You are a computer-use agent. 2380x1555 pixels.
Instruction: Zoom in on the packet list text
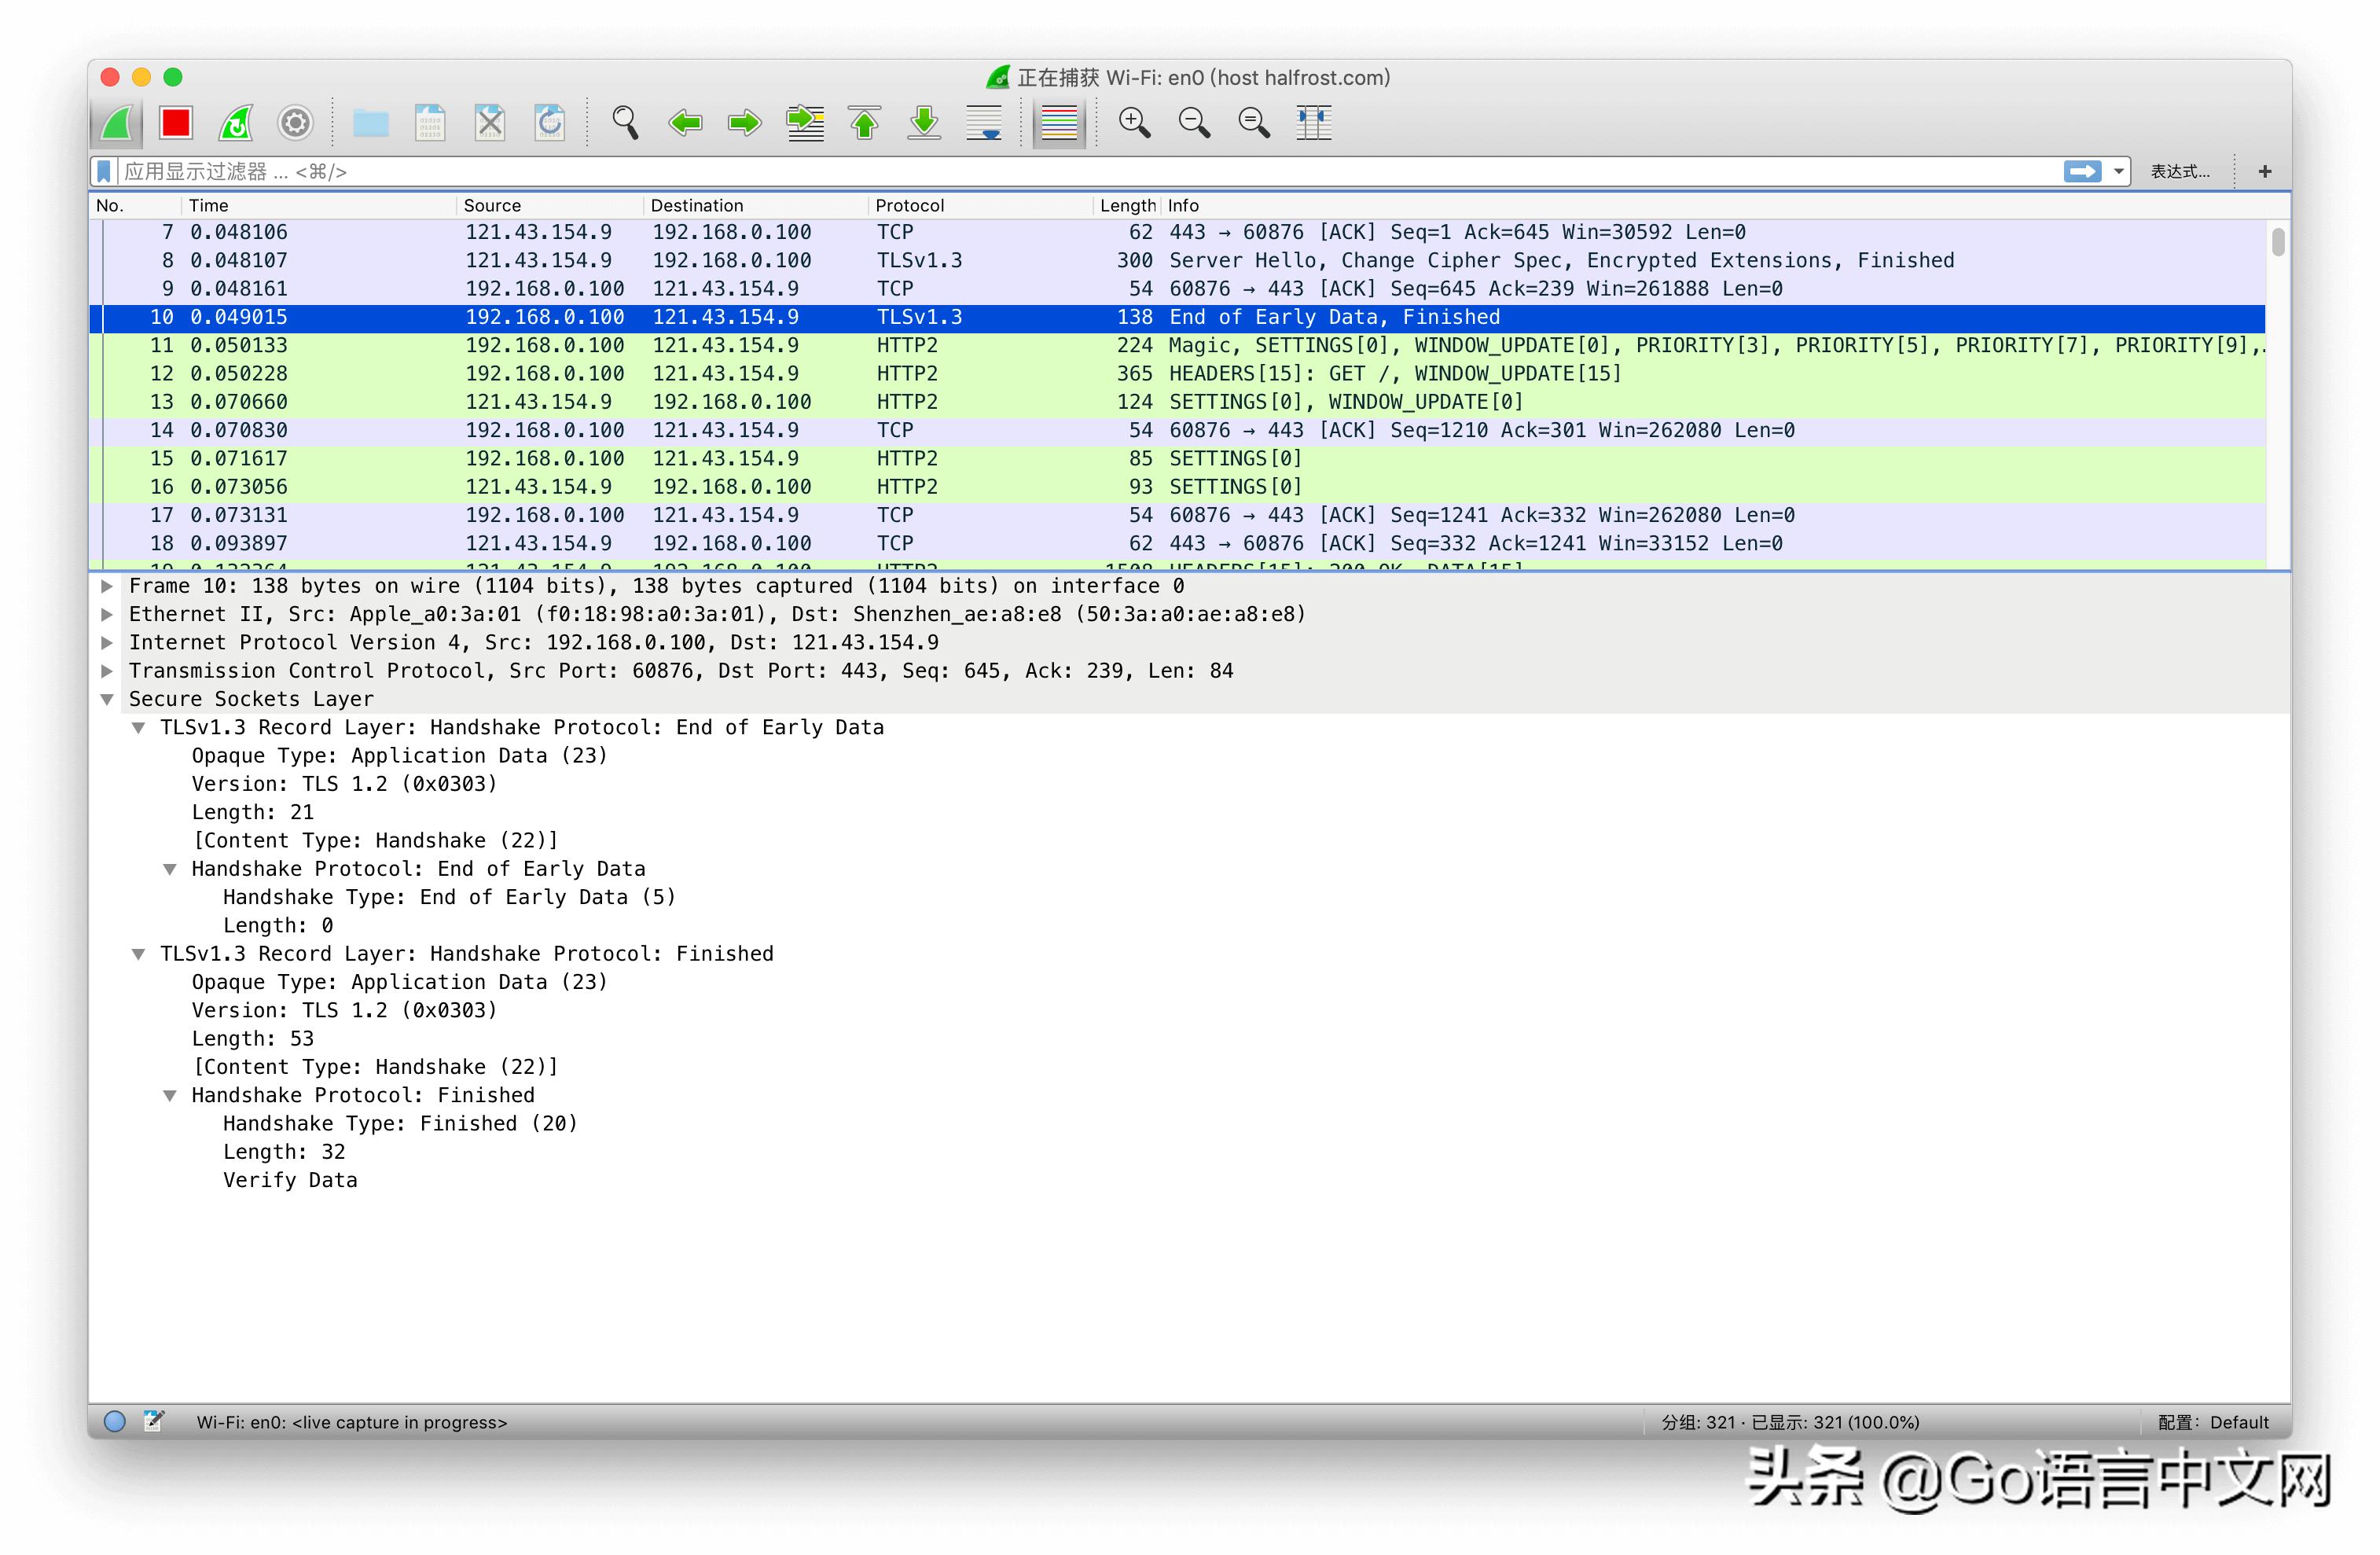click(x=1134, y=123)
